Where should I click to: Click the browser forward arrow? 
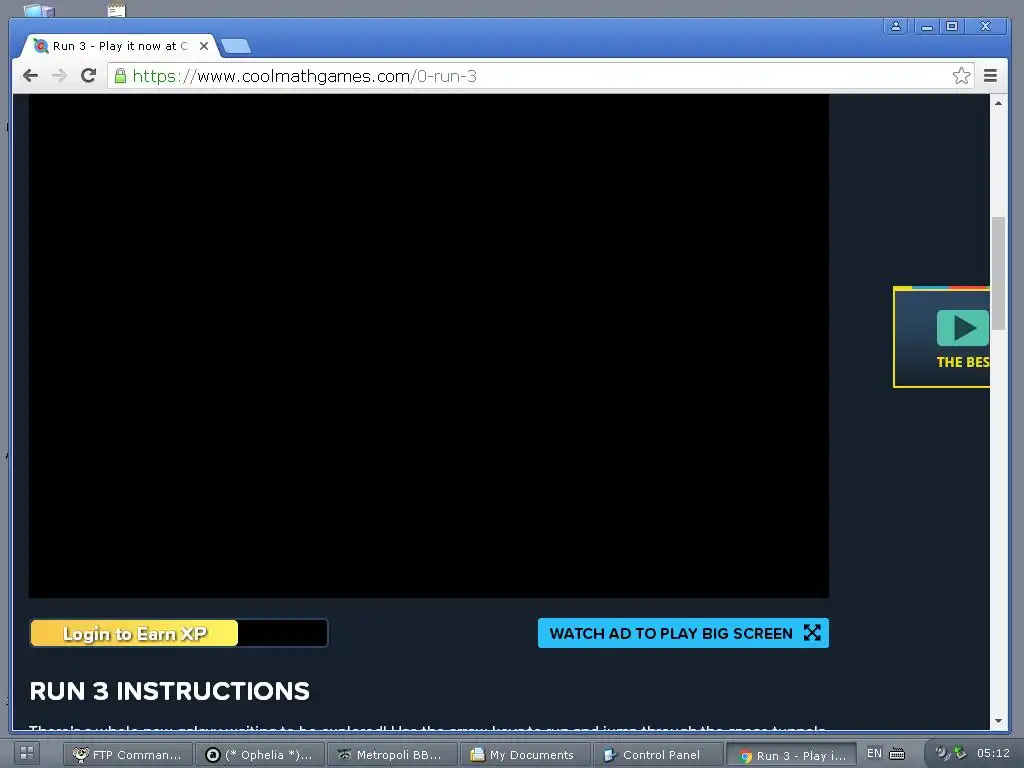click(x=59, y=76)
